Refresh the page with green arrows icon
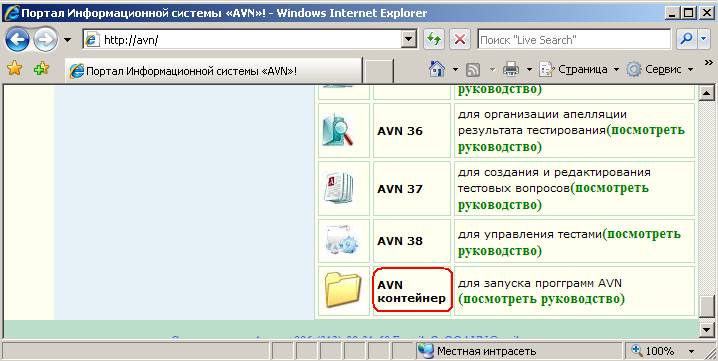This screenshot has width=718, height=361. 433,40
